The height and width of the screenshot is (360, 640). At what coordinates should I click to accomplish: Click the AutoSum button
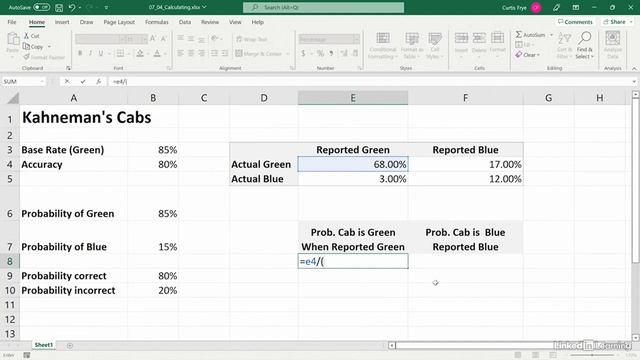[x=531, y=35]
